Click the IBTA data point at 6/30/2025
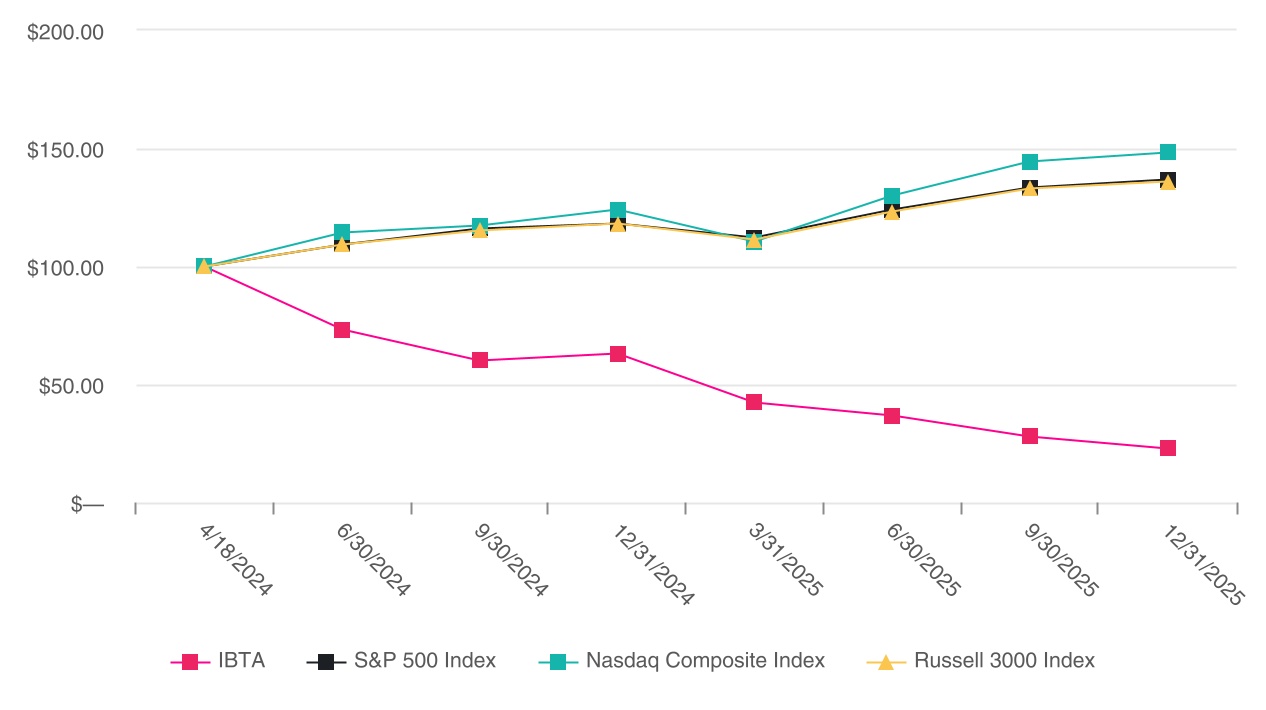This screenshot has height=710, width=1266. (x=892, y=416)
